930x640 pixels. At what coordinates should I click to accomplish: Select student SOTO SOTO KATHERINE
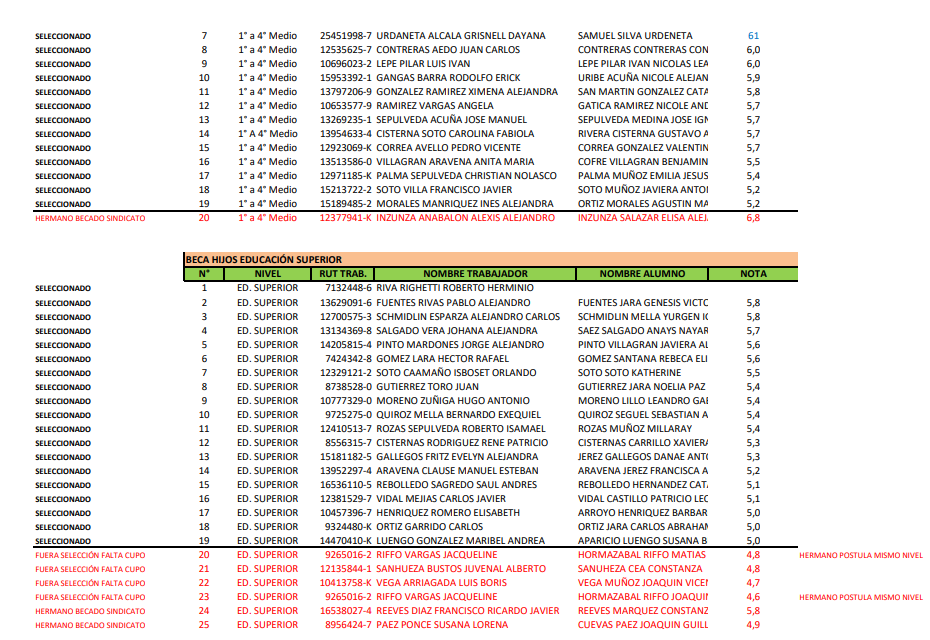(629, 373)
